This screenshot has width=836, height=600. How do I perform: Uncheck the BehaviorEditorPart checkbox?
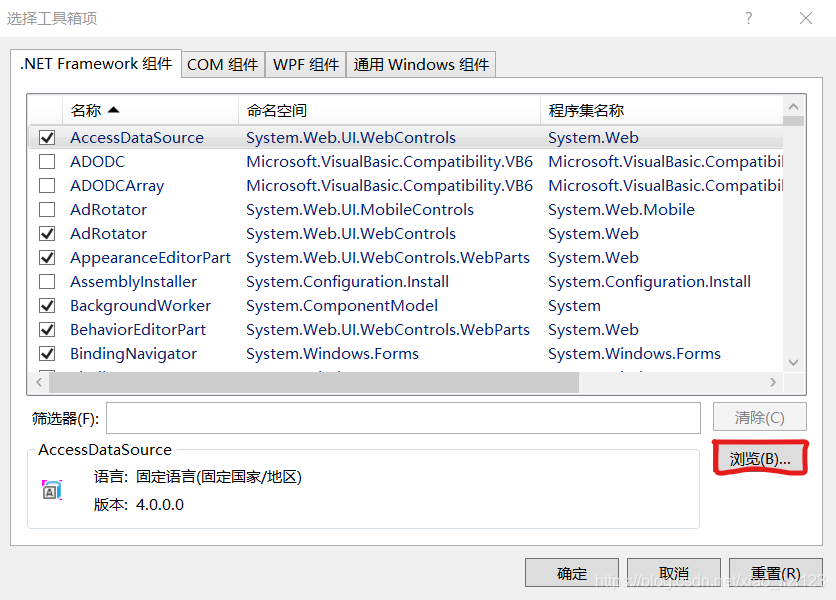point(47,330)
